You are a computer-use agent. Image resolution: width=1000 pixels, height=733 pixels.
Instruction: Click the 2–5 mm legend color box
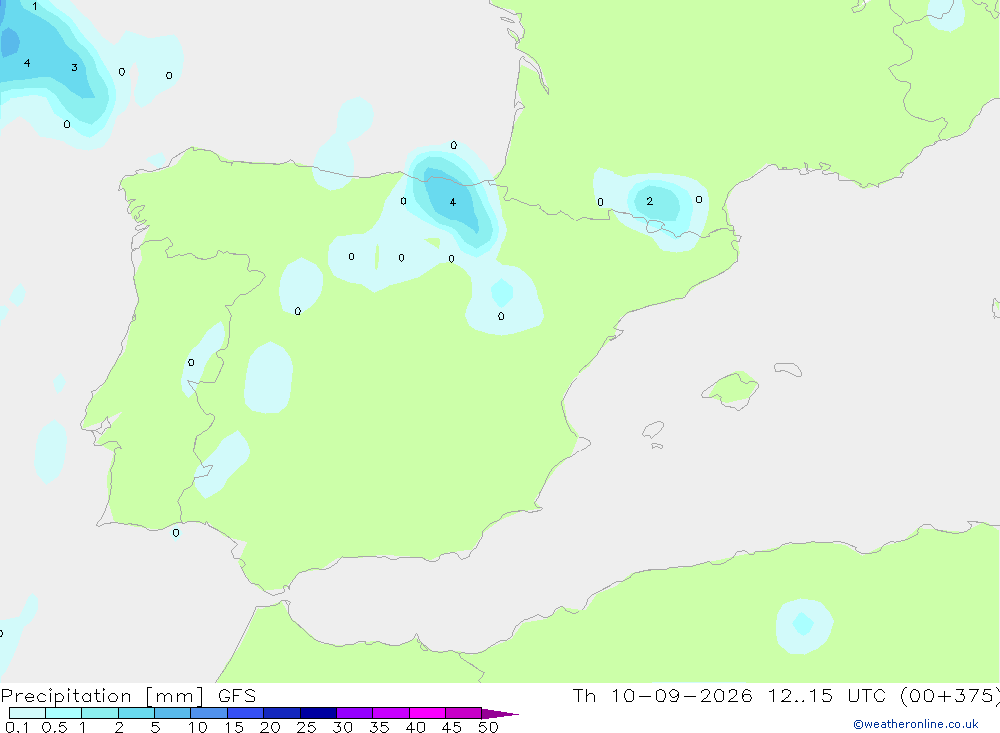[136, 713]
